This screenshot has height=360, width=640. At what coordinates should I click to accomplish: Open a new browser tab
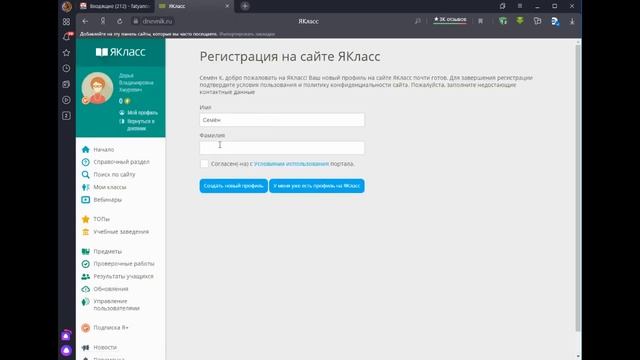click(x=245, y=6)
